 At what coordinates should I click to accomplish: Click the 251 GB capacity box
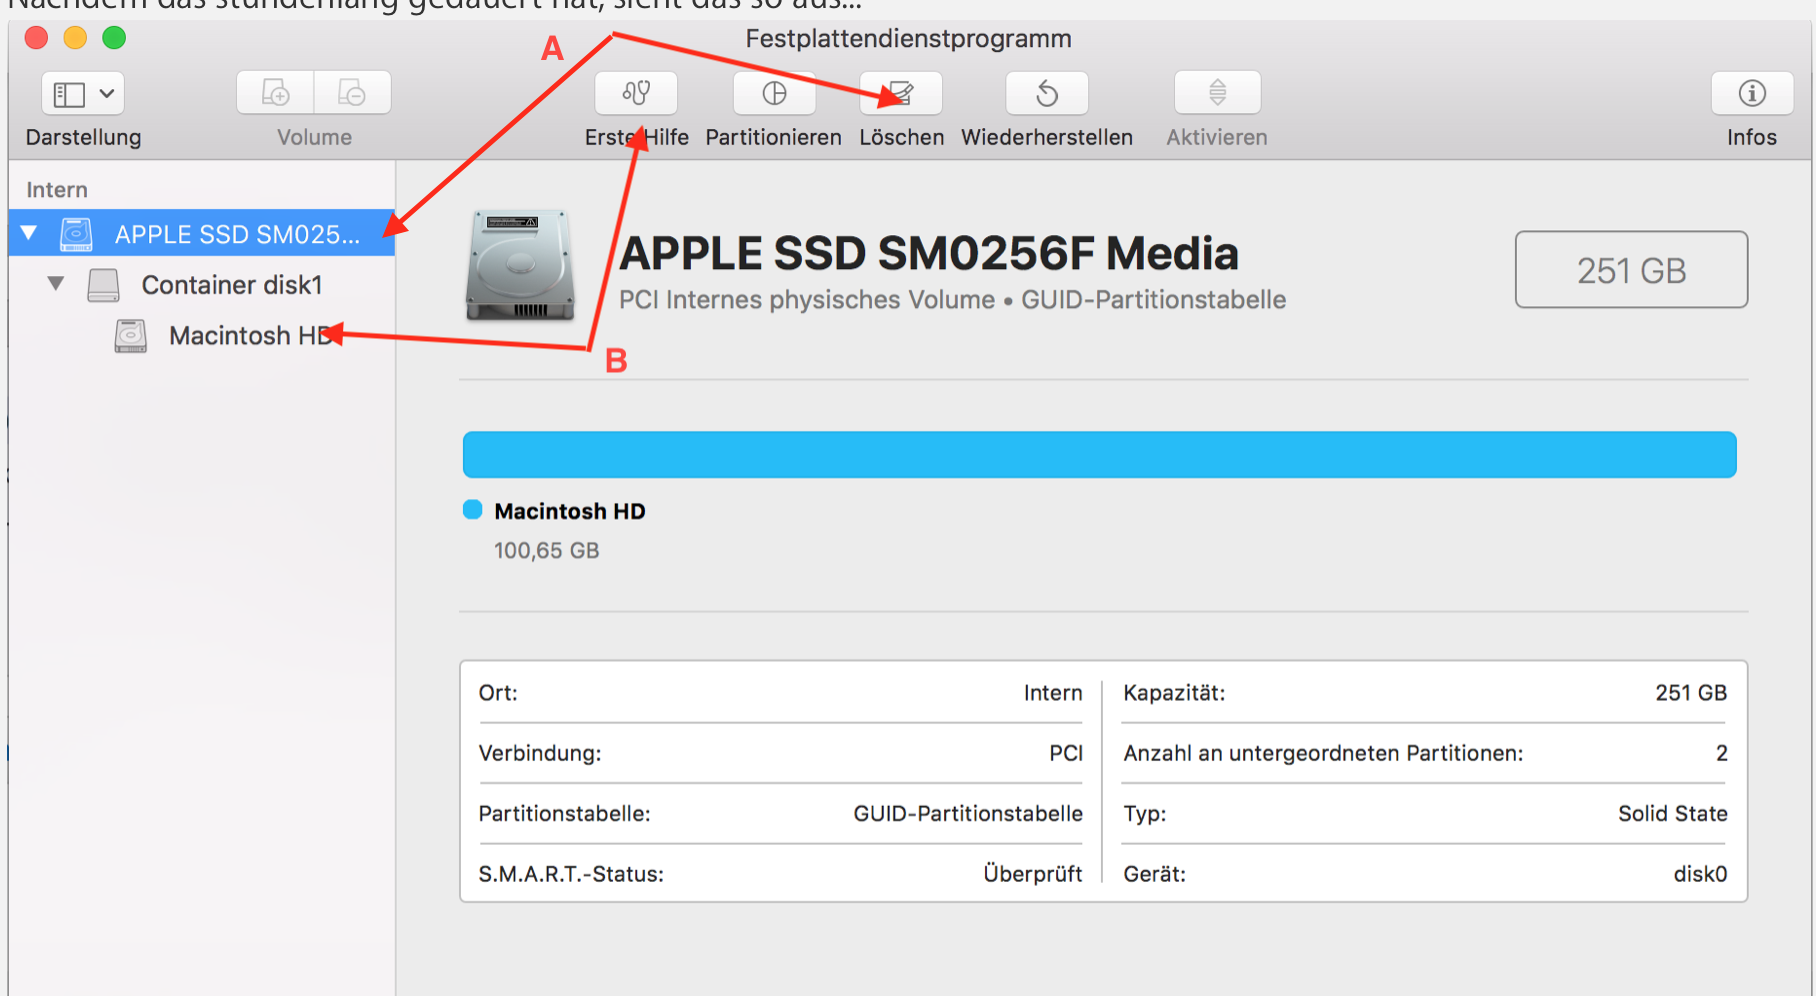(x=1631, y=270)
